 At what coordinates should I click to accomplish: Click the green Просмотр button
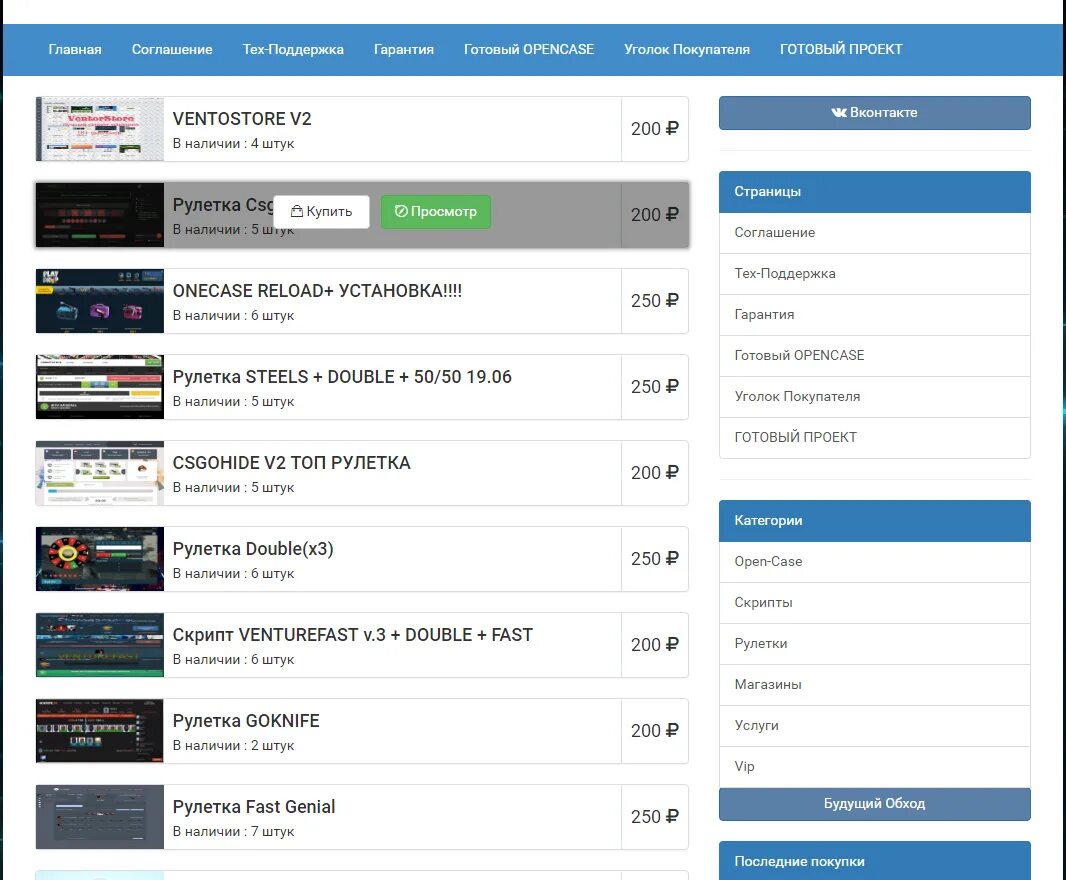click(x=436, y=211)
